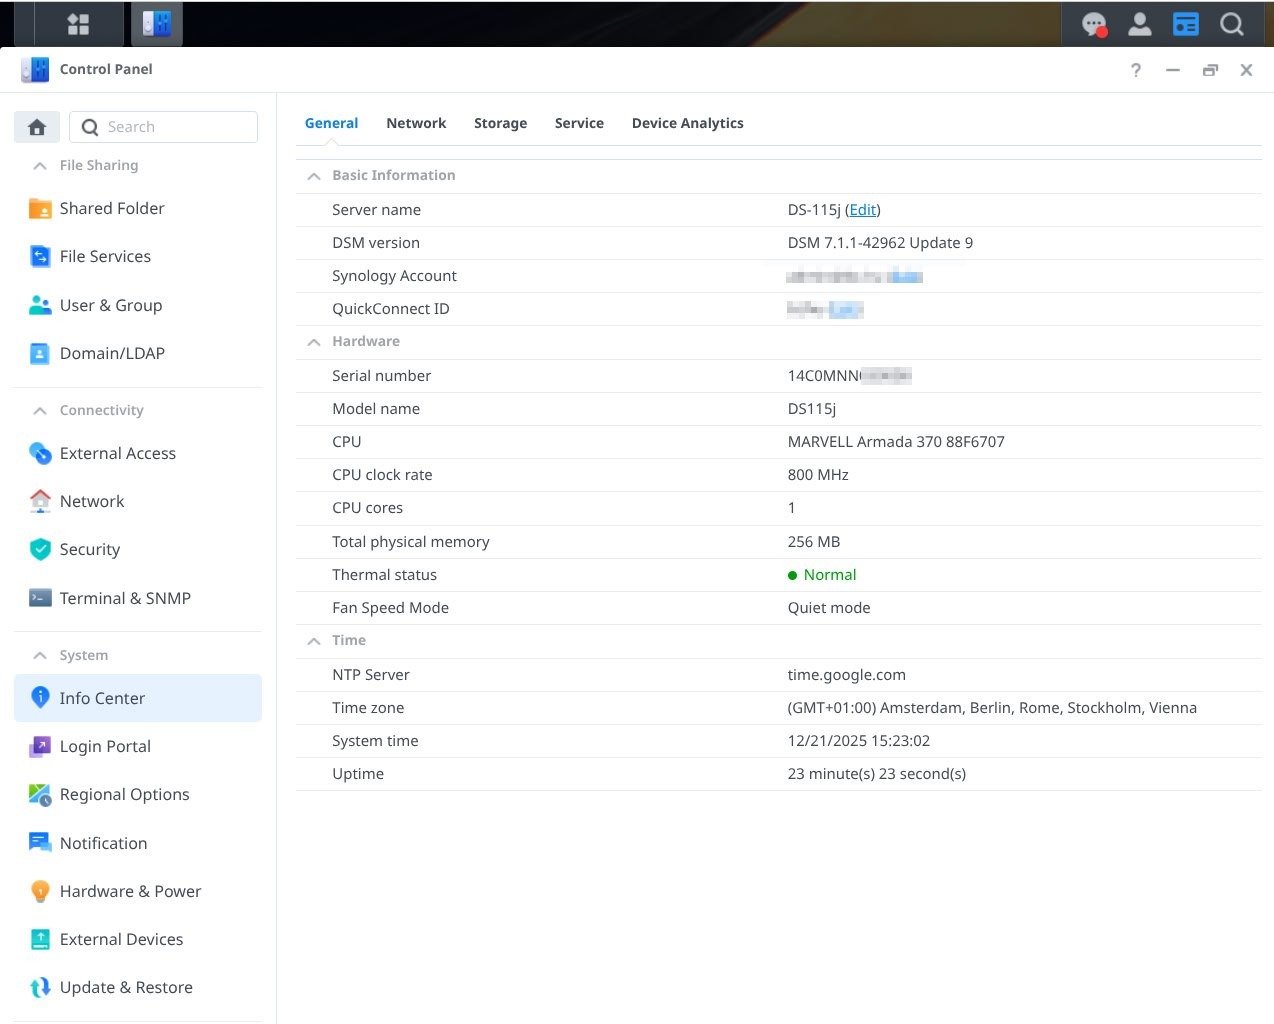Switch to the General tab
The height and width of the screenshot is (1024, 1274).
coord(331,123)
